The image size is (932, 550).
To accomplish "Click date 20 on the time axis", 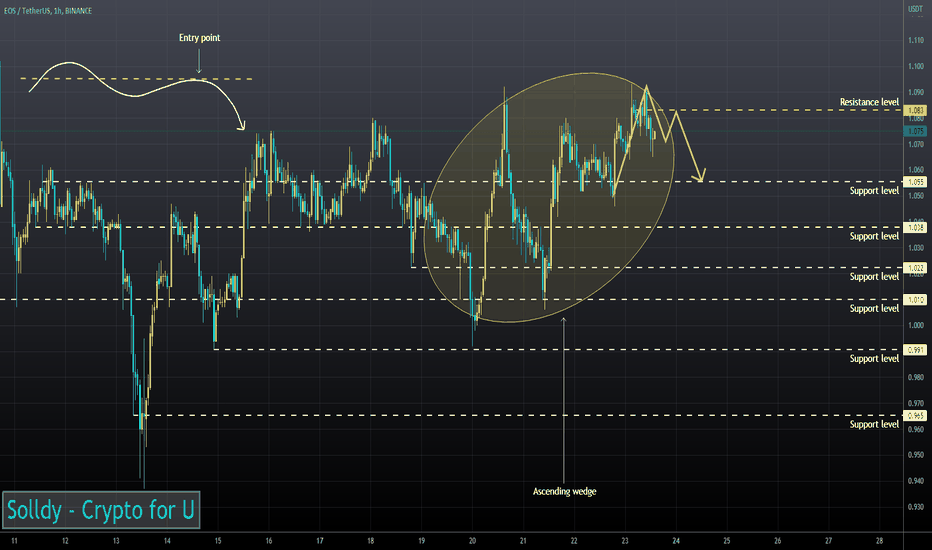I will coord(473,541).
